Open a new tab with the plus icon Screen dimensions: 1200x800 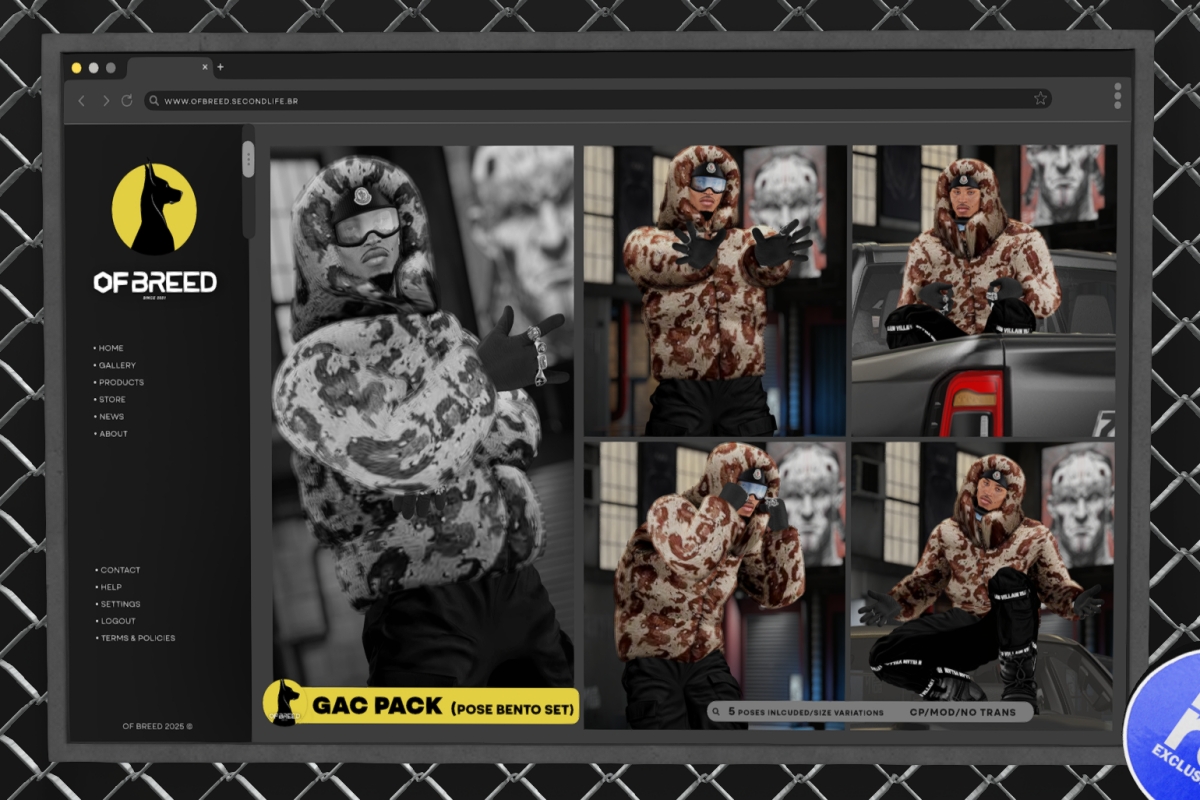pyautogui.click(x=220, y=67)
